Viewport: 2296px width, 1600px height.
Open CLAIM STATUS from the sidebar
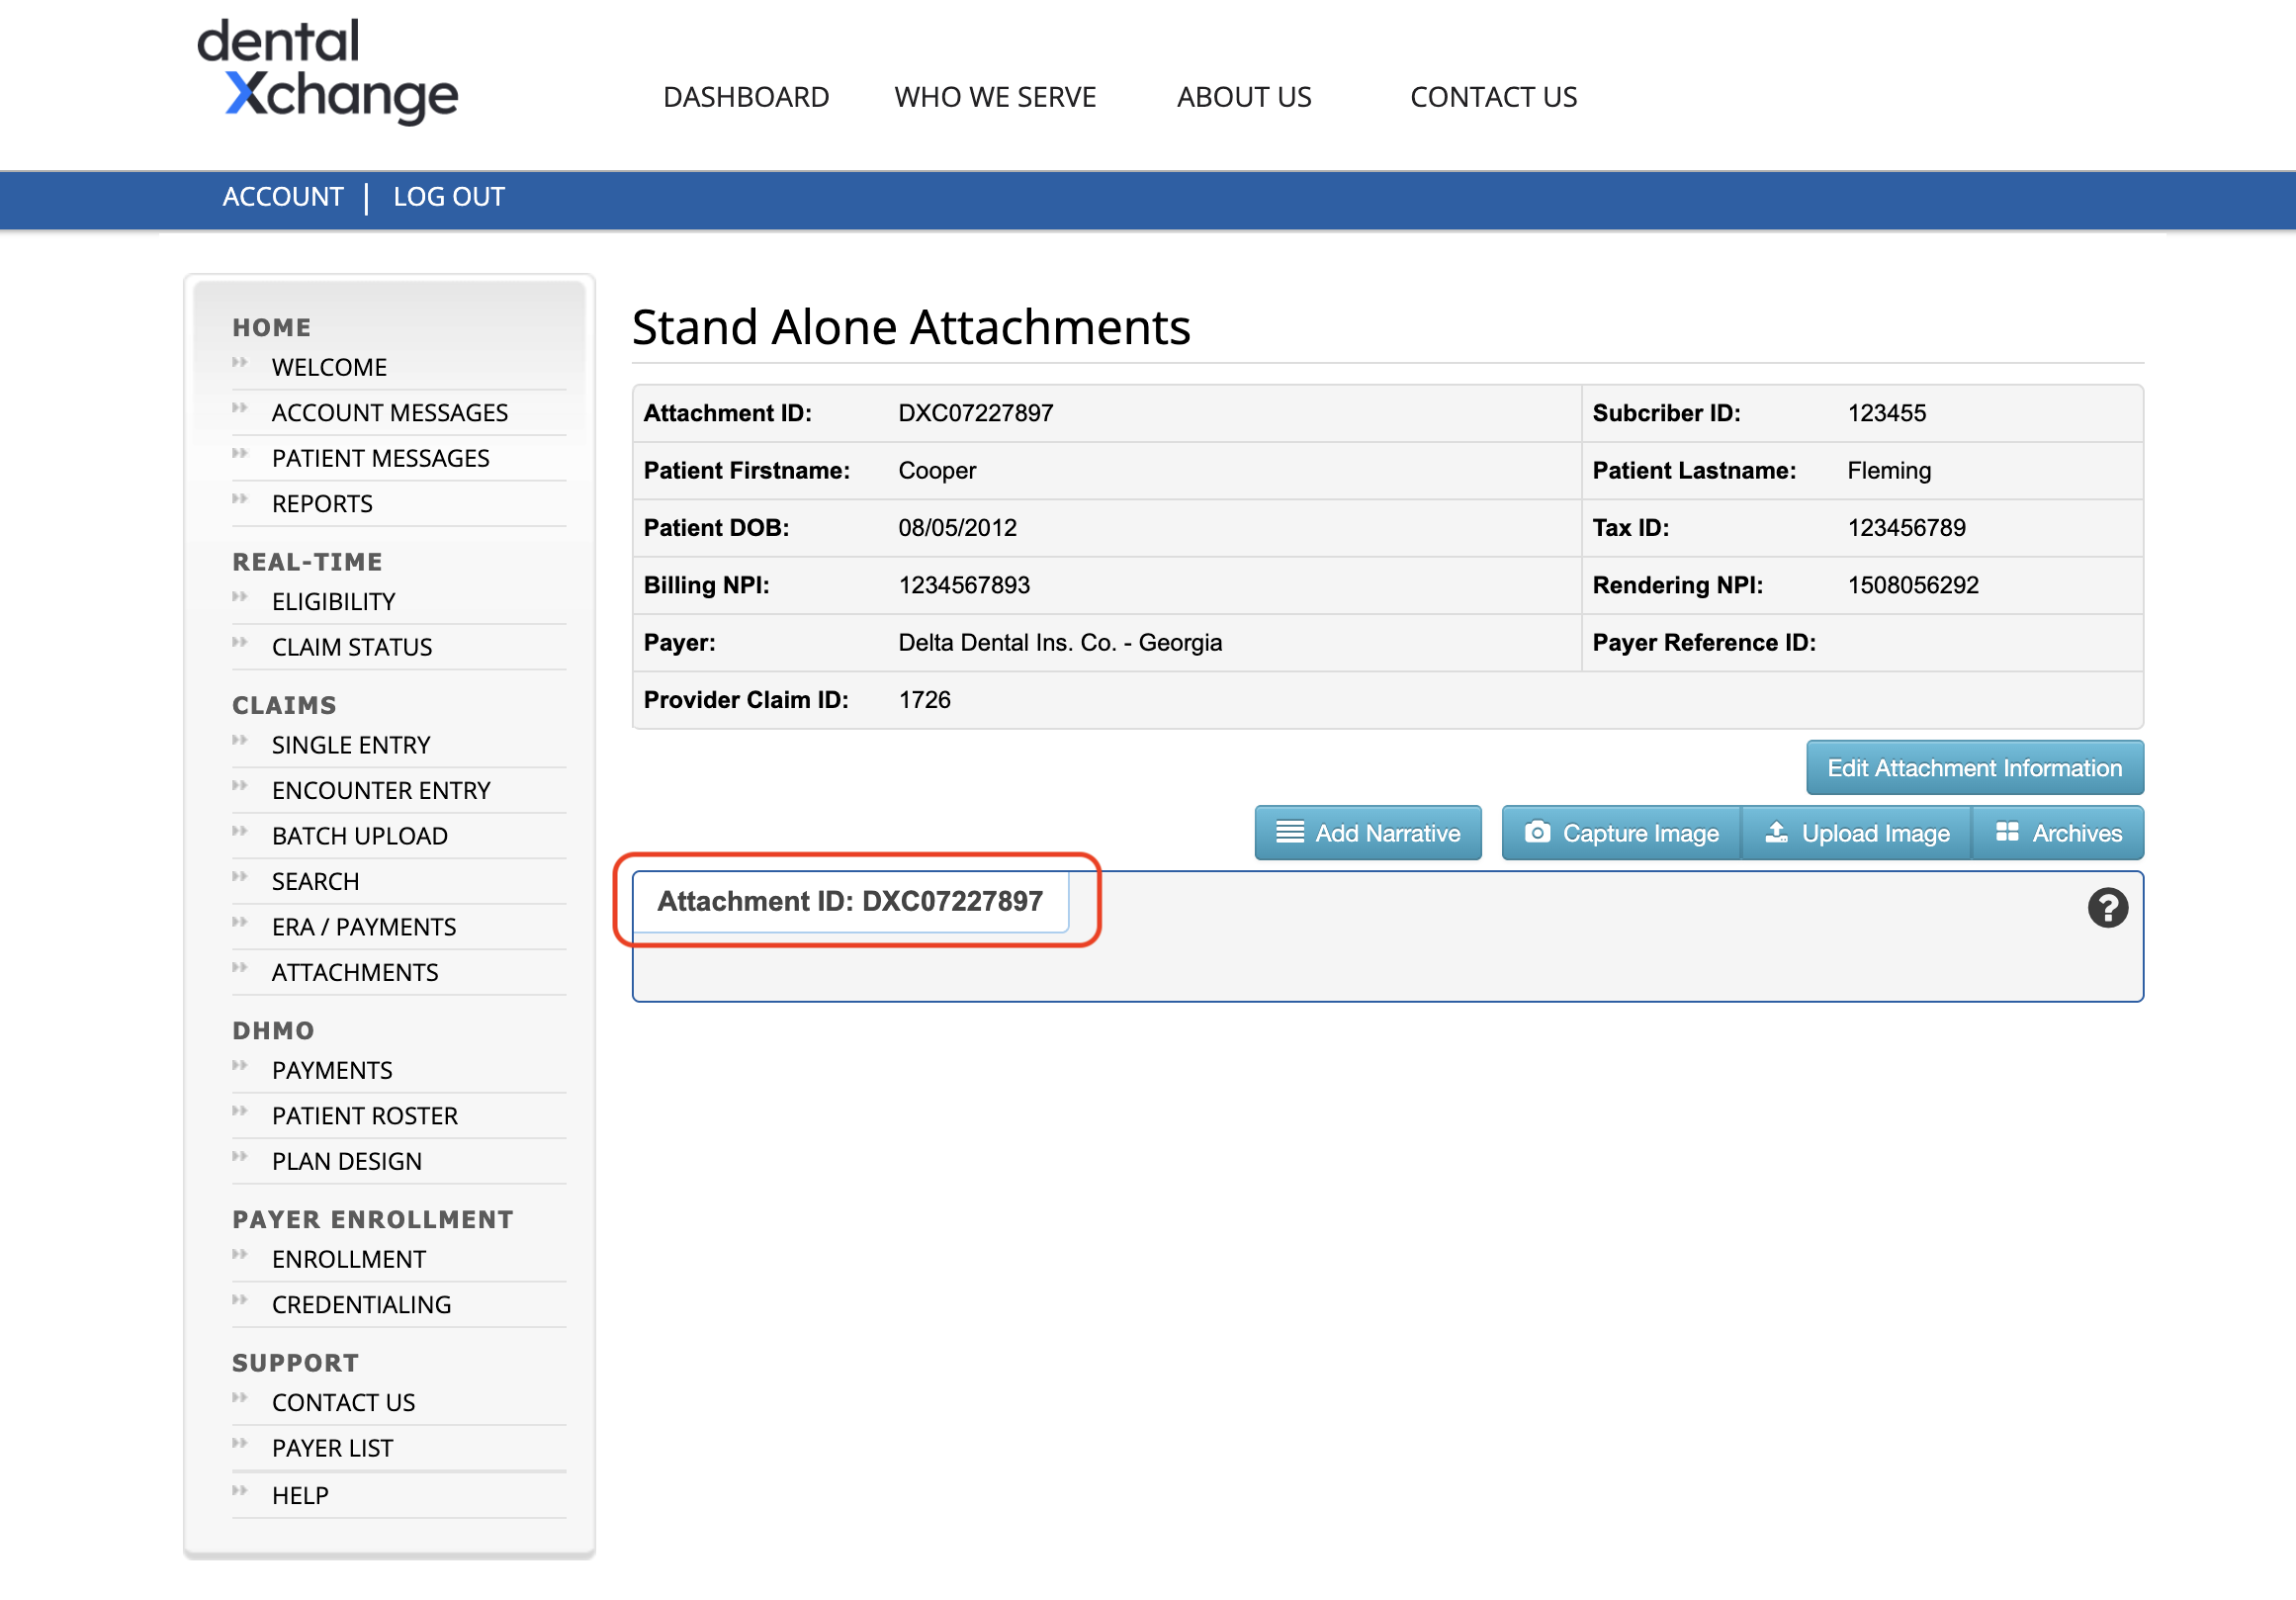tap(352, 647)
